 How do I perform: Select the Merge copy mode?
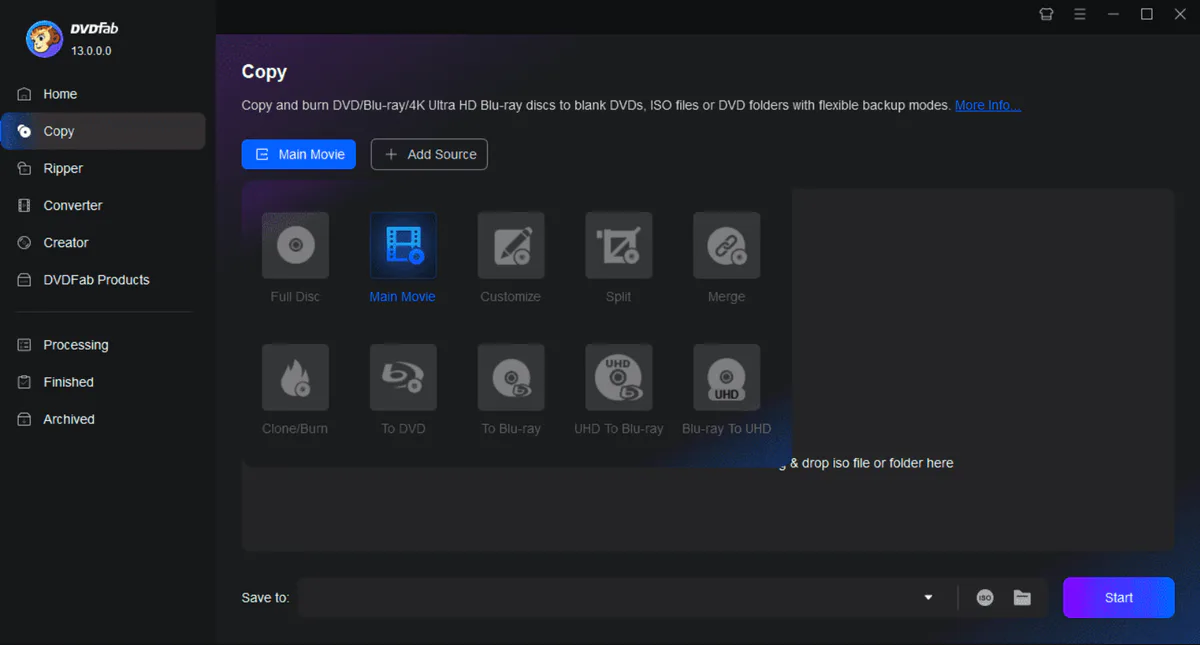click(726, 245)
